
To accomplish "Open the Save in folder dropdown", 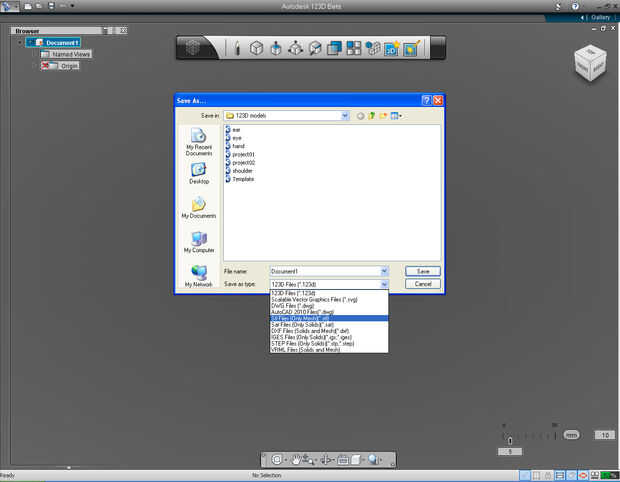I will click(x=345, y=115).
